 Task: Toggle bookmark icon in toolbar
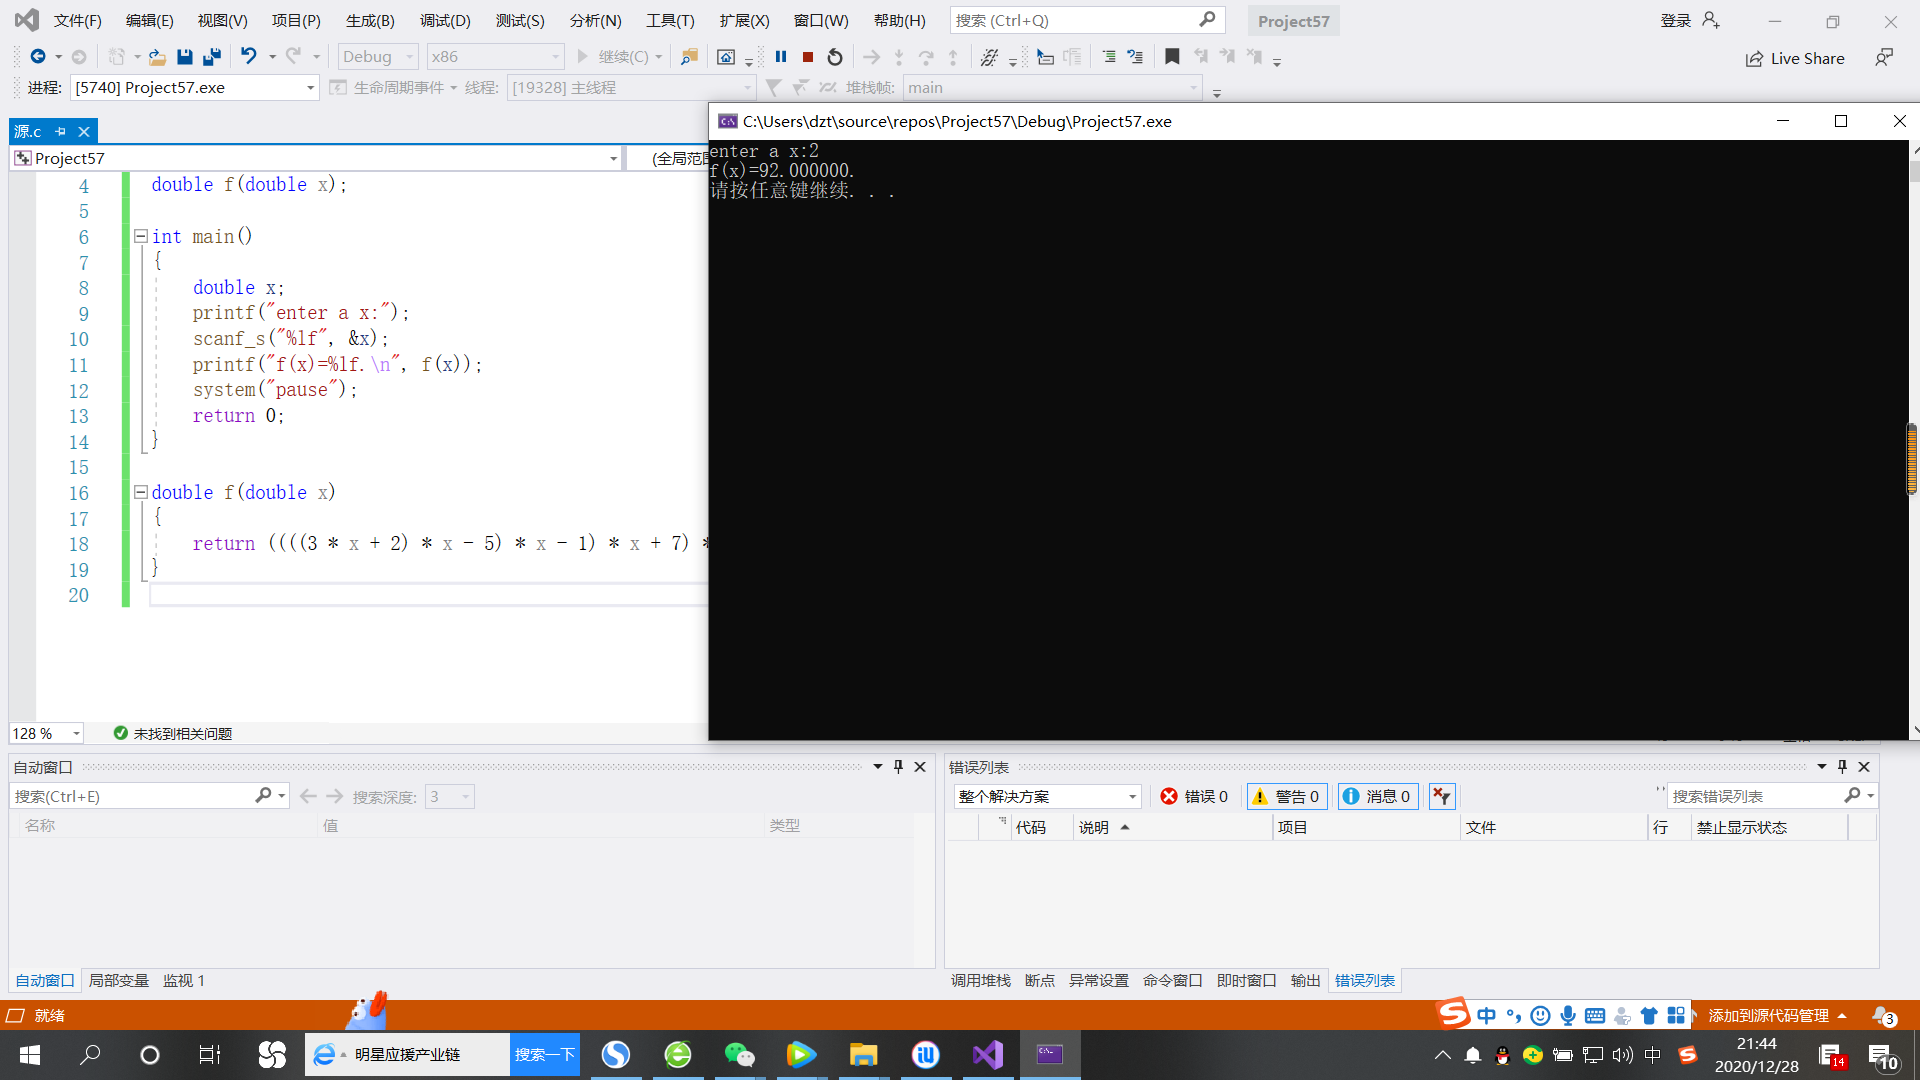(x=1172, y=57)
